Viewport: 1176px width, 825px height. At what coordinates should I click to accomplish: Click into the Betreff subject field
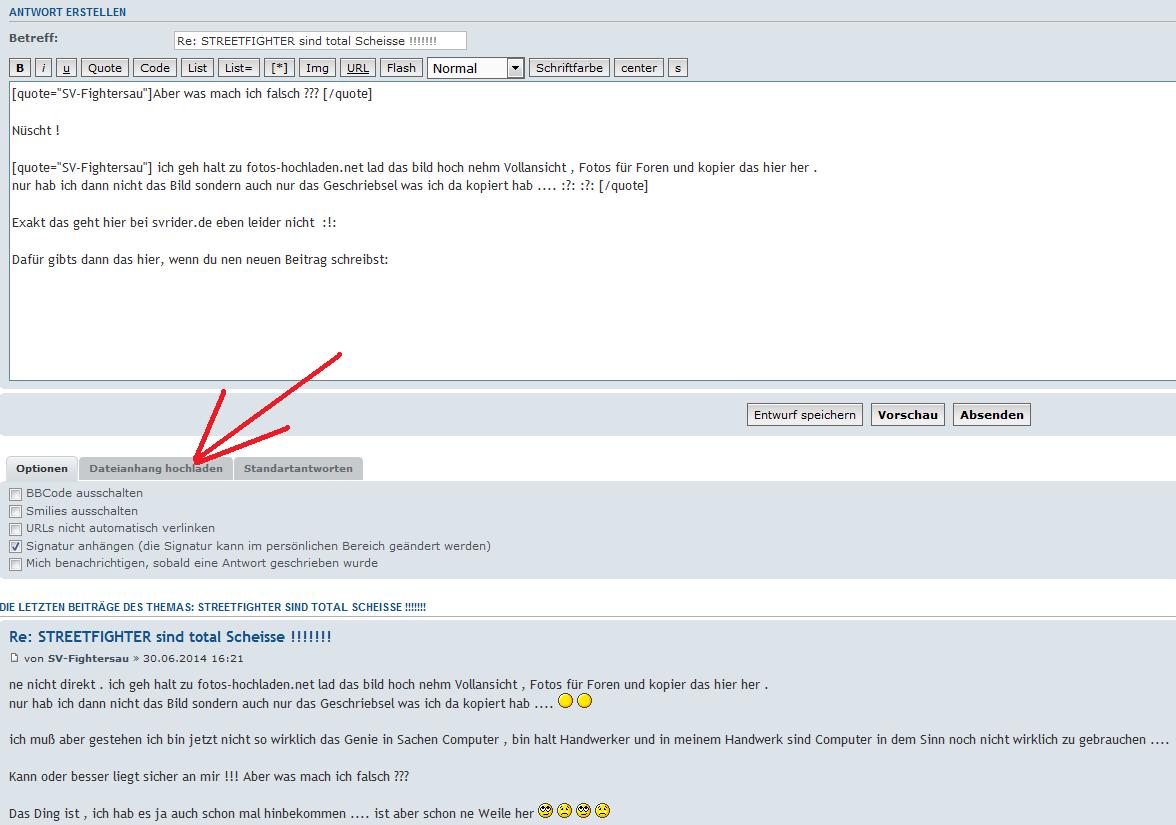tap(319, 41)
